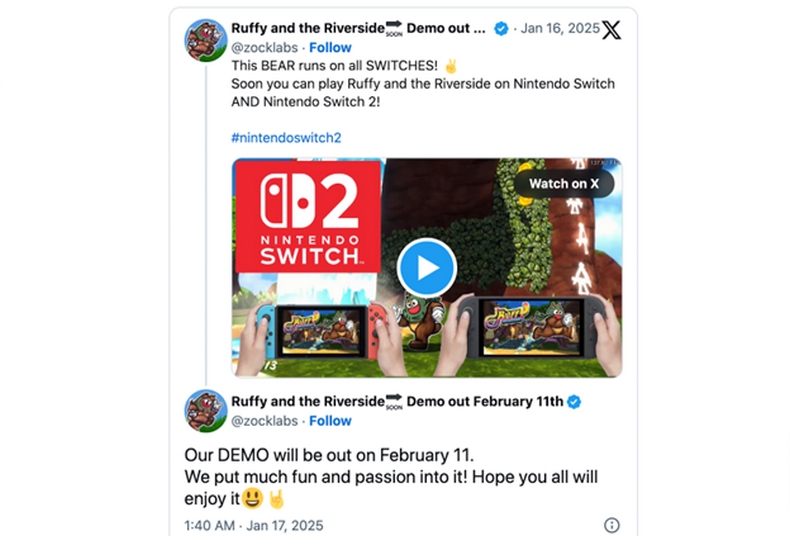Click the account name ending Demo out February 11th
Screen dimensions: 790x536
pyautogui.click(x=397, y=402)
